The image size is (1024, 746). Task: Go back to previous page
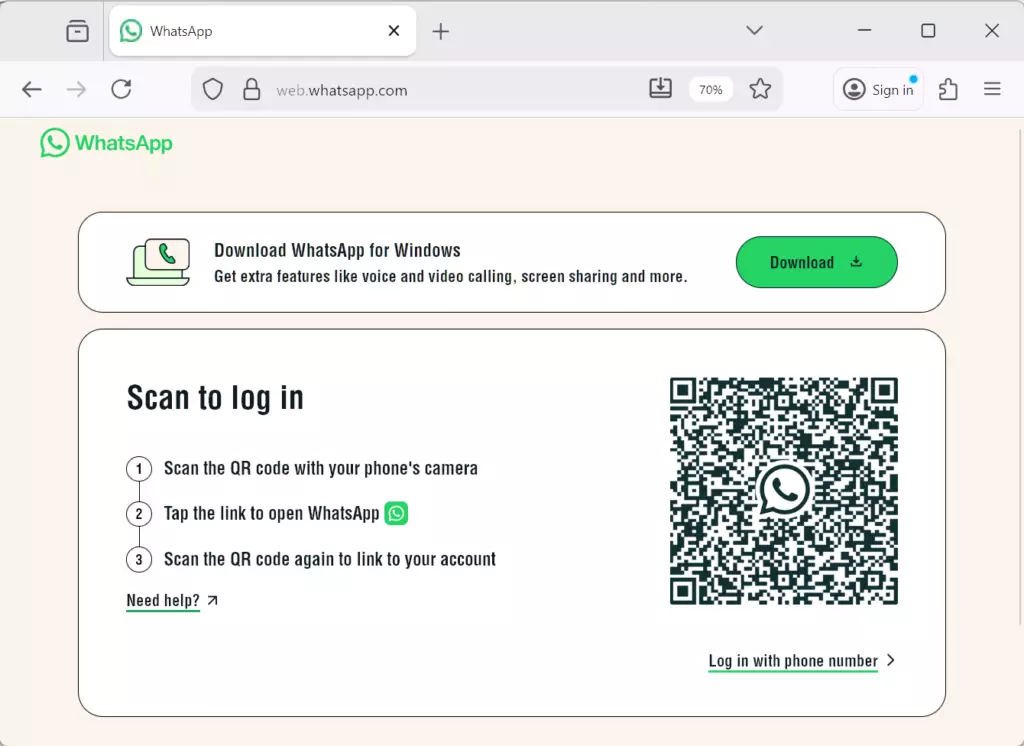32,90
